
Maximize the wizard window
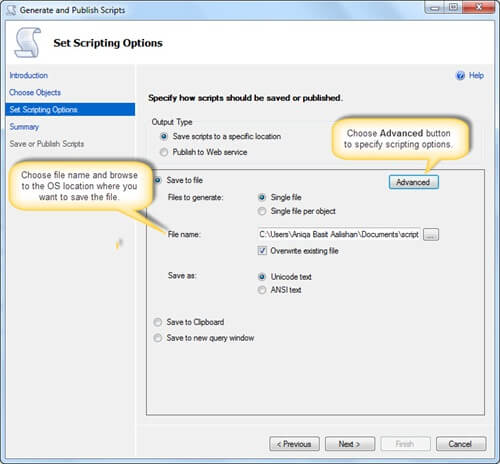[x=453, y=7]
